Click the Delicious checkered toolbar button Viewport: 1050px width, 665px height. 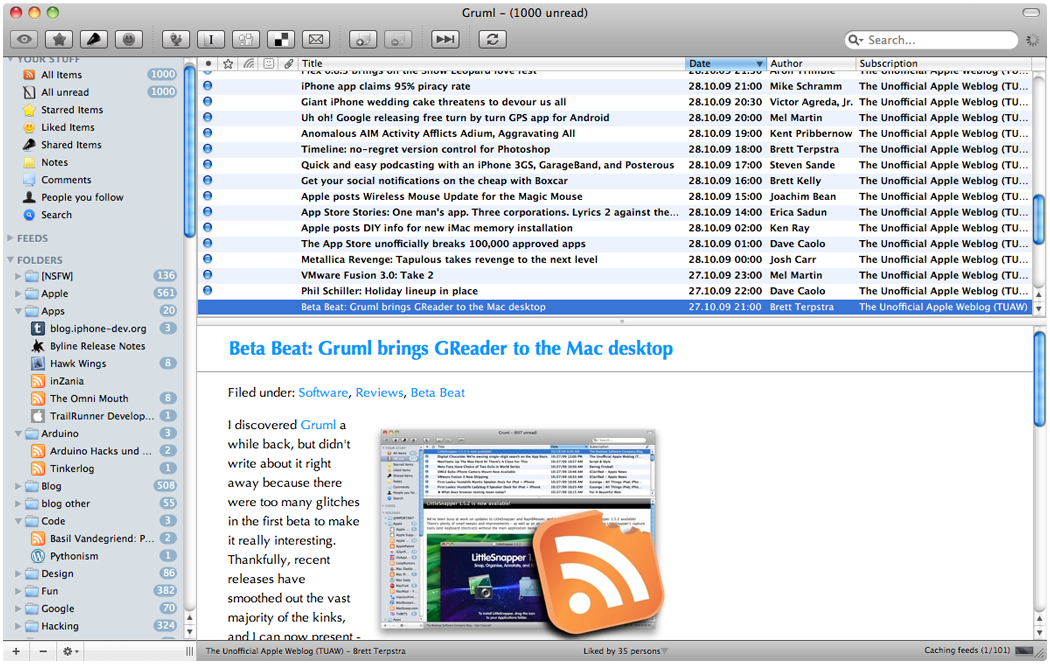click(x=281, y=40)
